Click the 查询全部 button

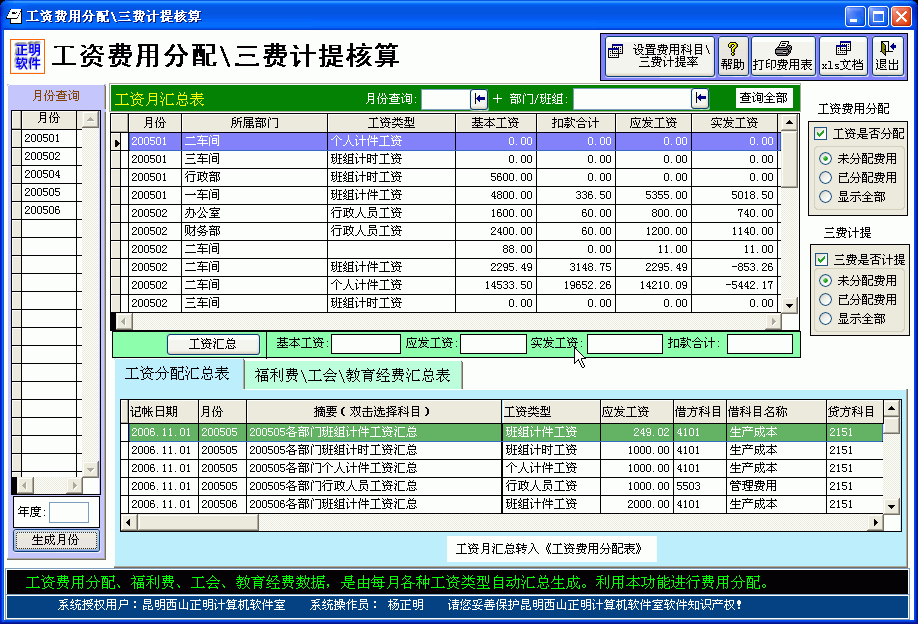click(764, 98)
